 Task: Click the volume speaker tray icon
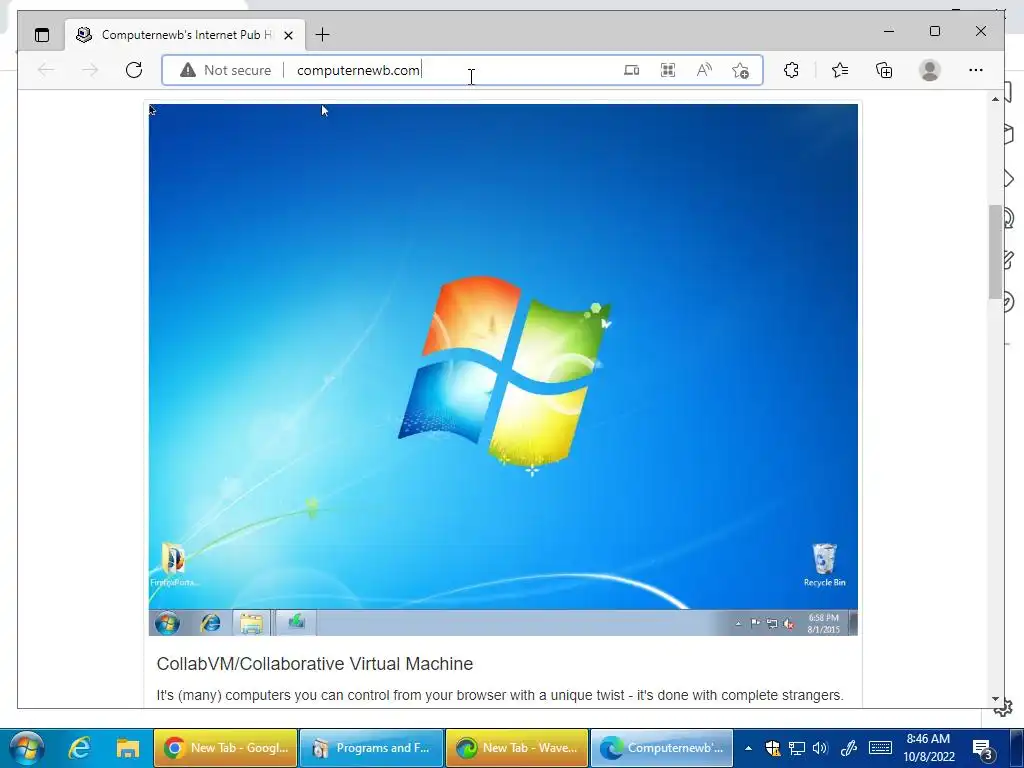(820, 748)
